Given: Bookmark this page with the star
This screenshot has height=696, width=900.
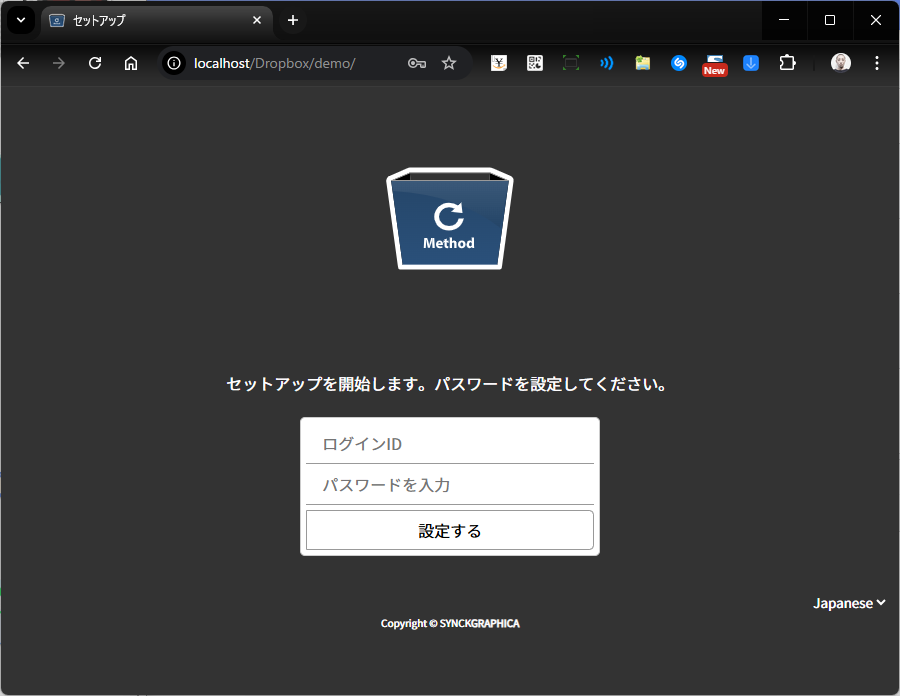Looking at the screenshot, I should [449, 63].
